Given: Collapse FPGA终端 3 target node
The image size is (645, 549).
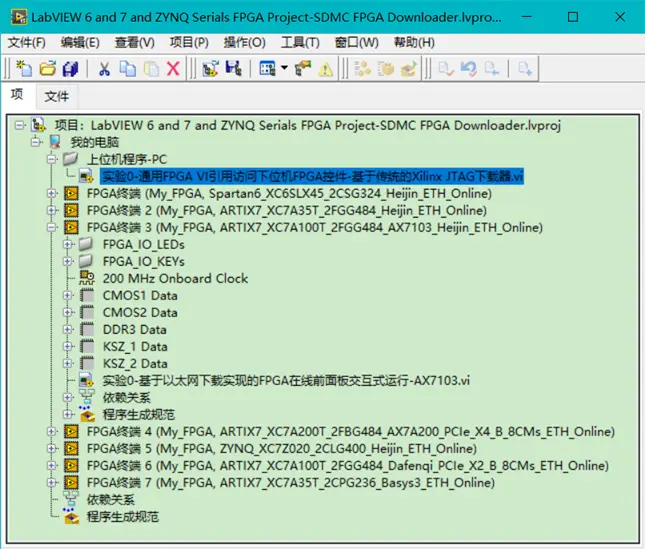Looking at the screenshot, I should coord(52,227).
